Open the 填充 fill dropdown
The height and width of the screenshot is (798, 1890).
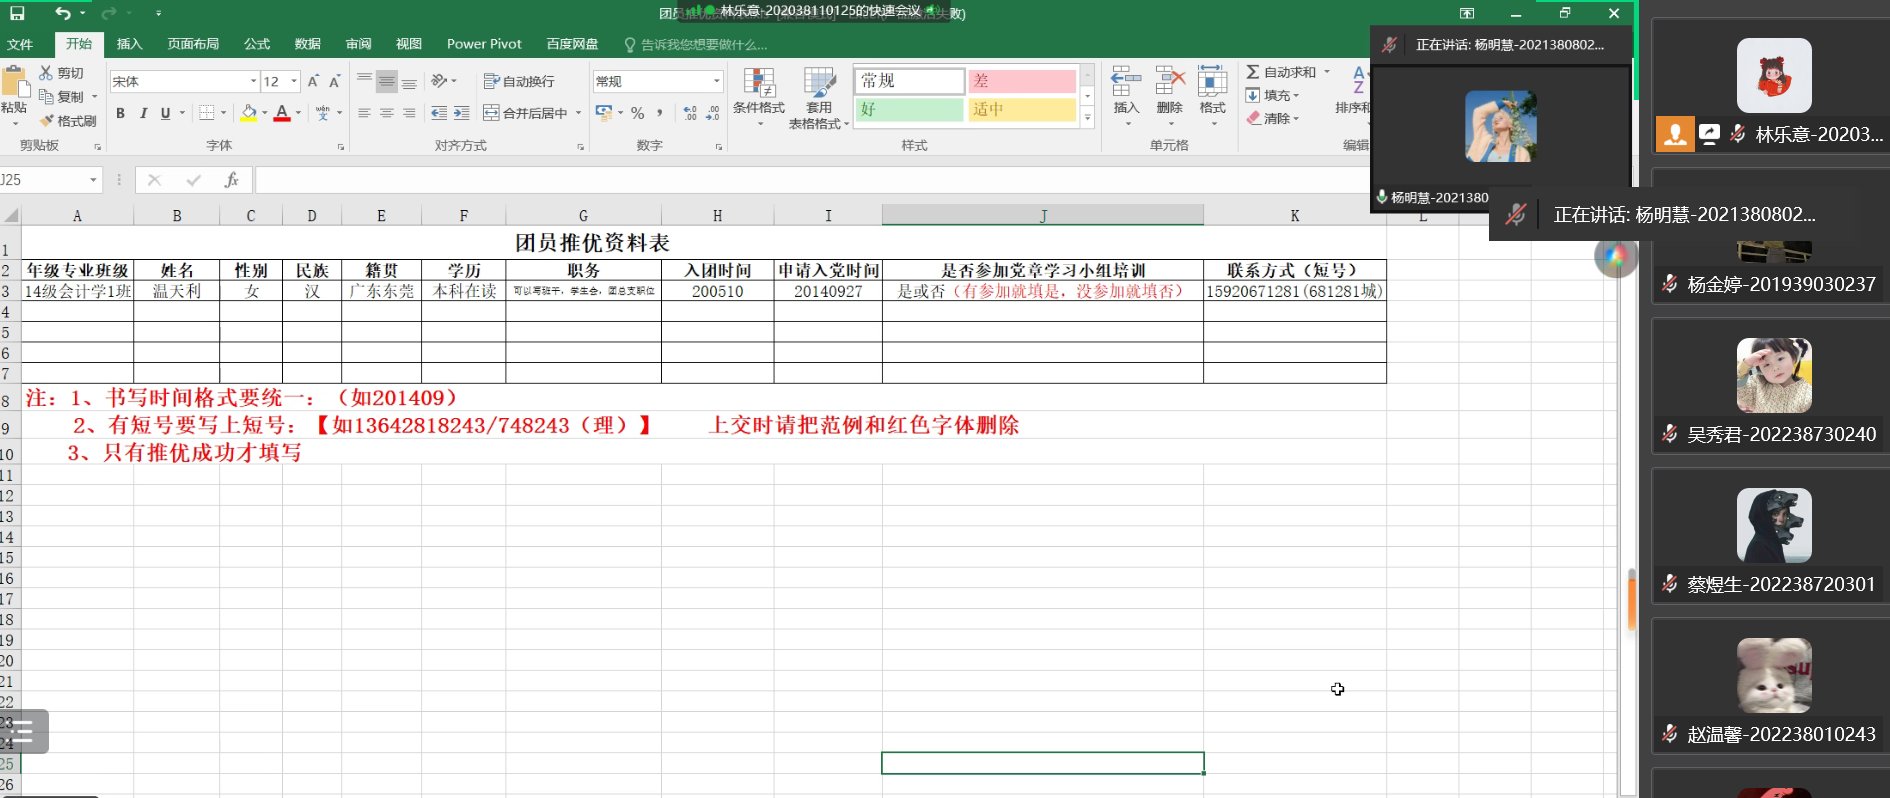pos(1272,95)
